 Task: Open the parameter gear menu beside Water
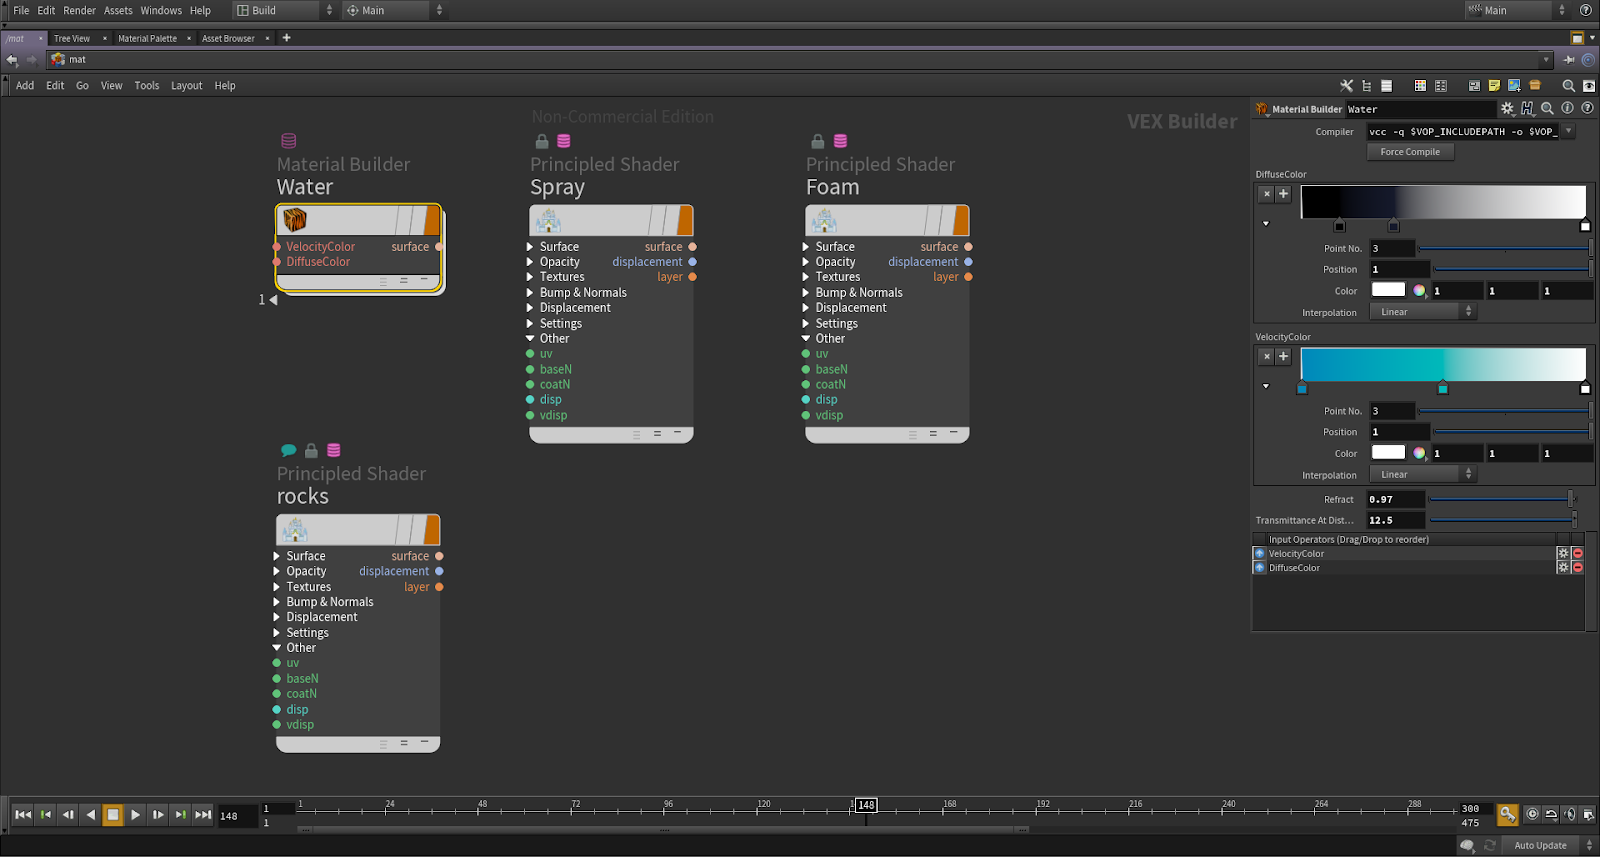click(1507, 109)
